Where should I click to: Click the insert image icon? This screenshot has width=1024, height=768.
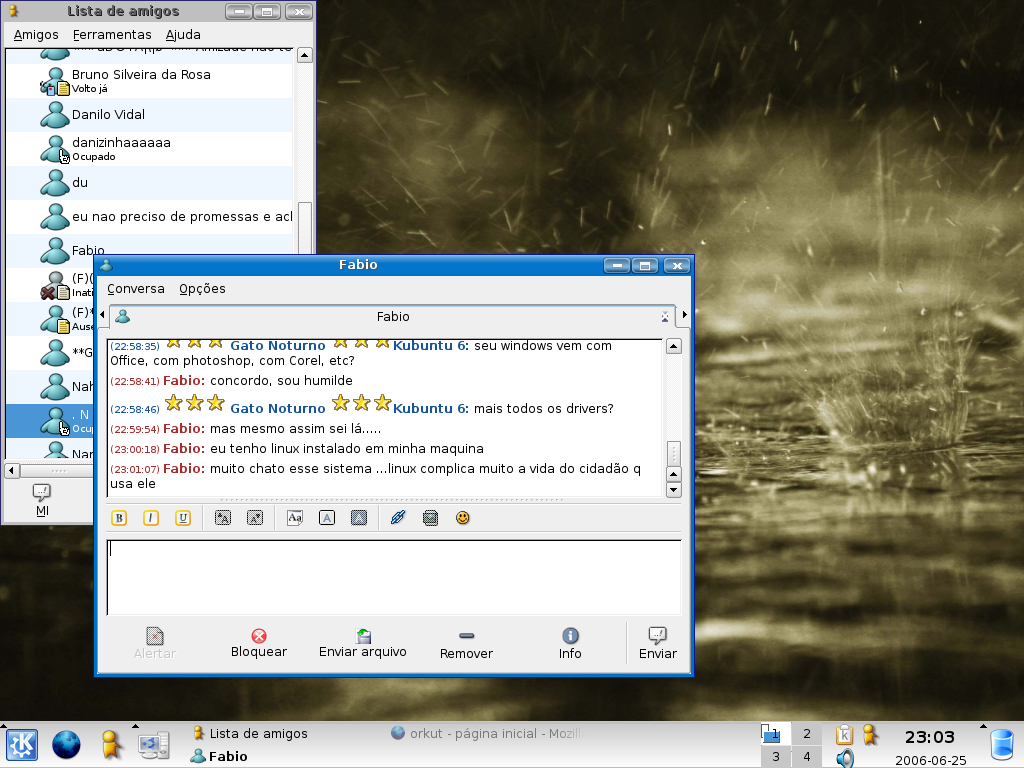[x=430, y=518]
